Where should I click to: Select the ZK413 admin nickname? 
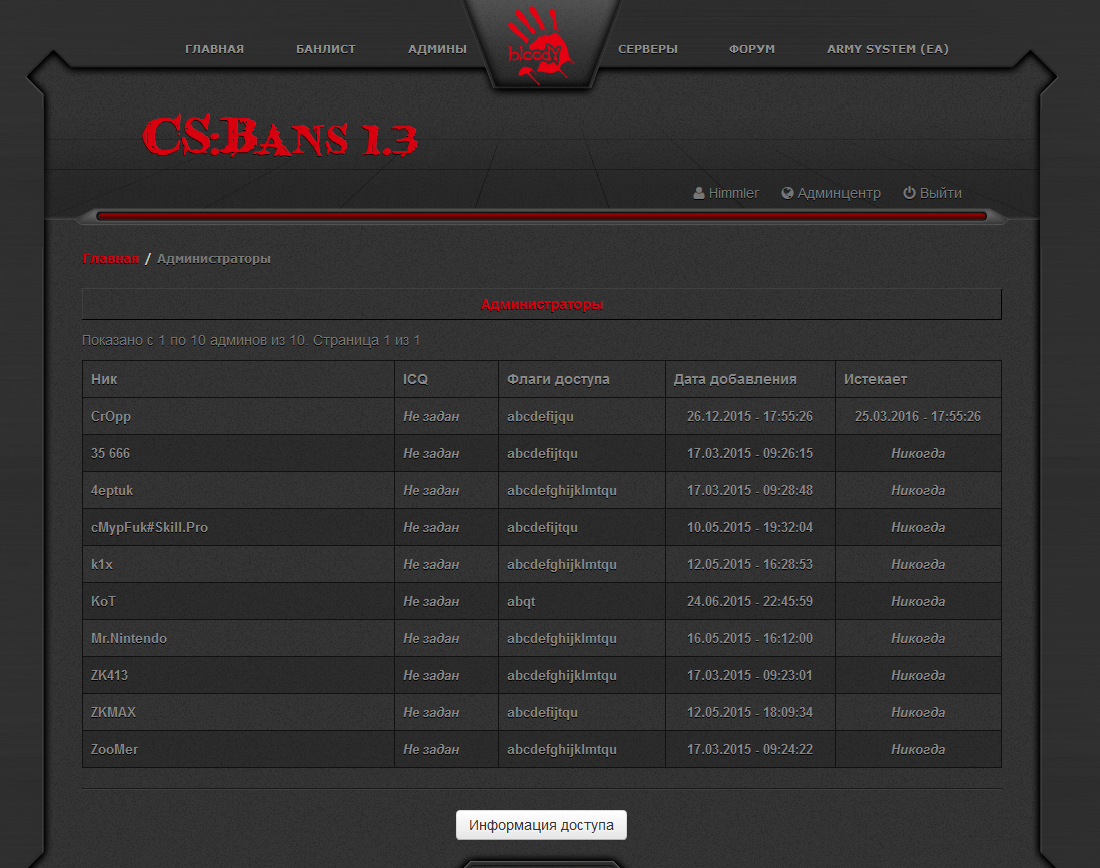click(x=109, y=675)
